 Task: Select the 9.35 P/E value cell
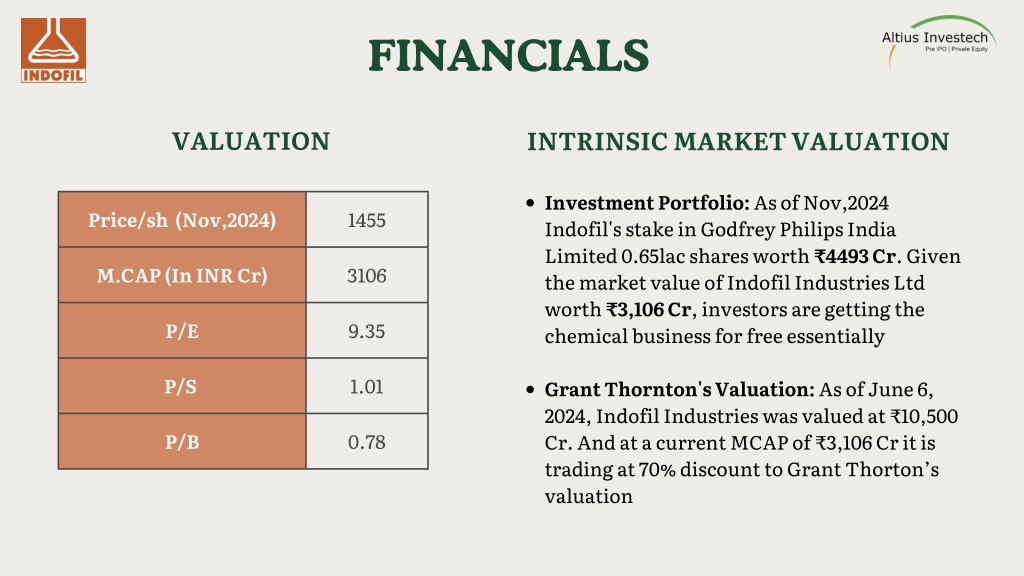(367, 331)
